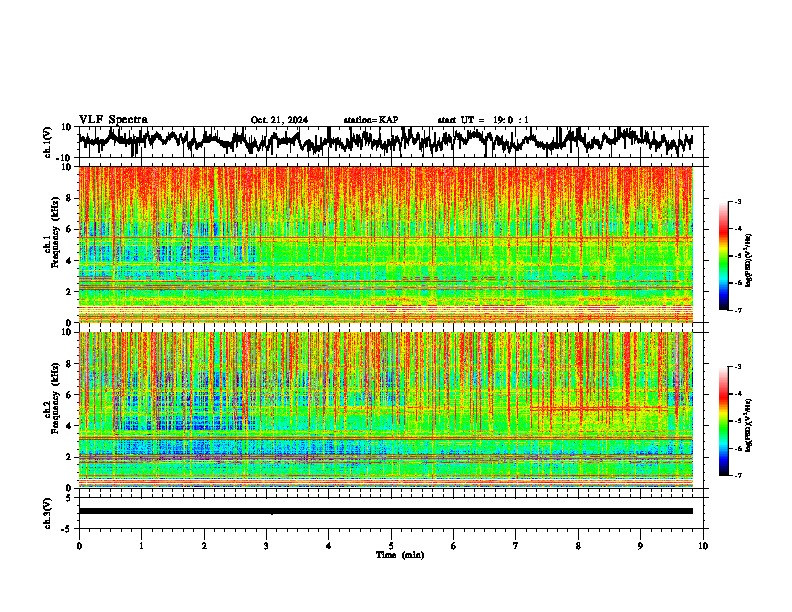The width and height of the screenshot is (792, 612).
Task: Click the "4" kHz tick of ch.2 spectrogram
Action: click(70, 426)
